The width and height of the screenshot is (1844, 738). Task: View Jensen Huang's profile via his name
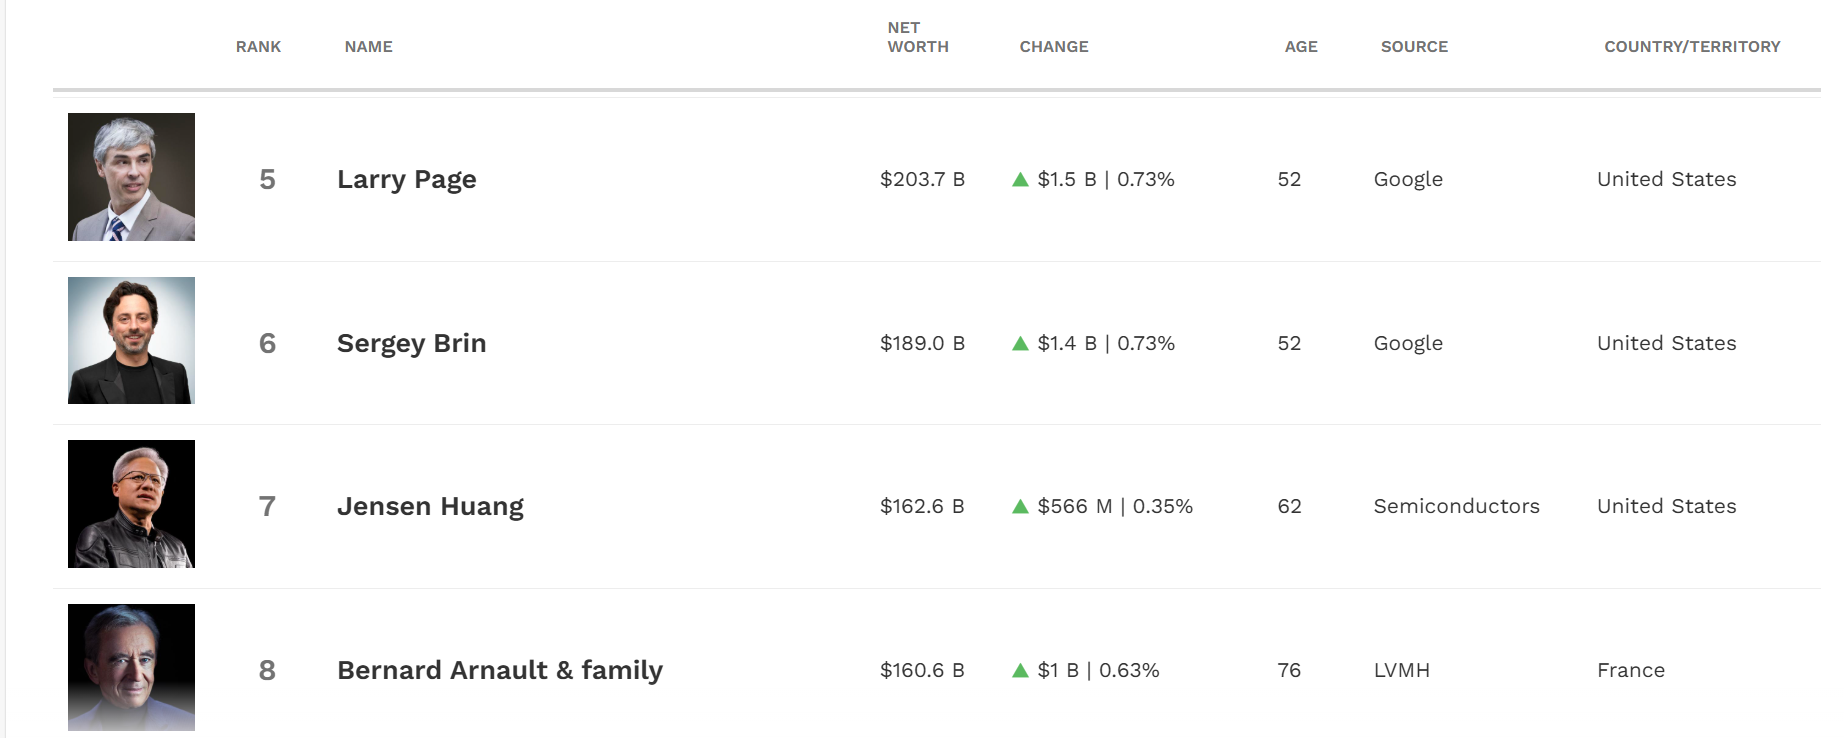[x=430, y=507]
